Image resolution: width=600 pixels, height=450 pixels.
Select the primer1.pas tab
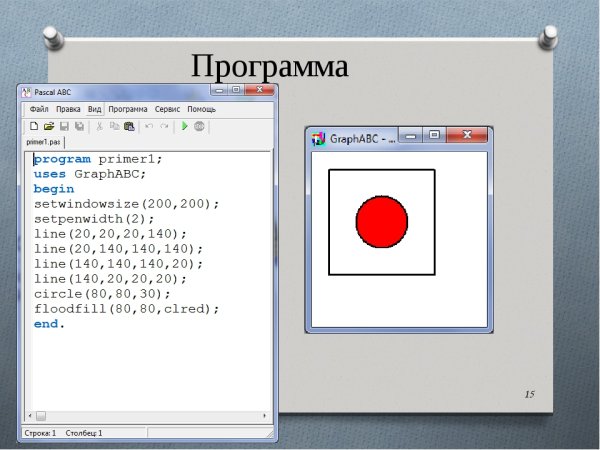[43, 143]
